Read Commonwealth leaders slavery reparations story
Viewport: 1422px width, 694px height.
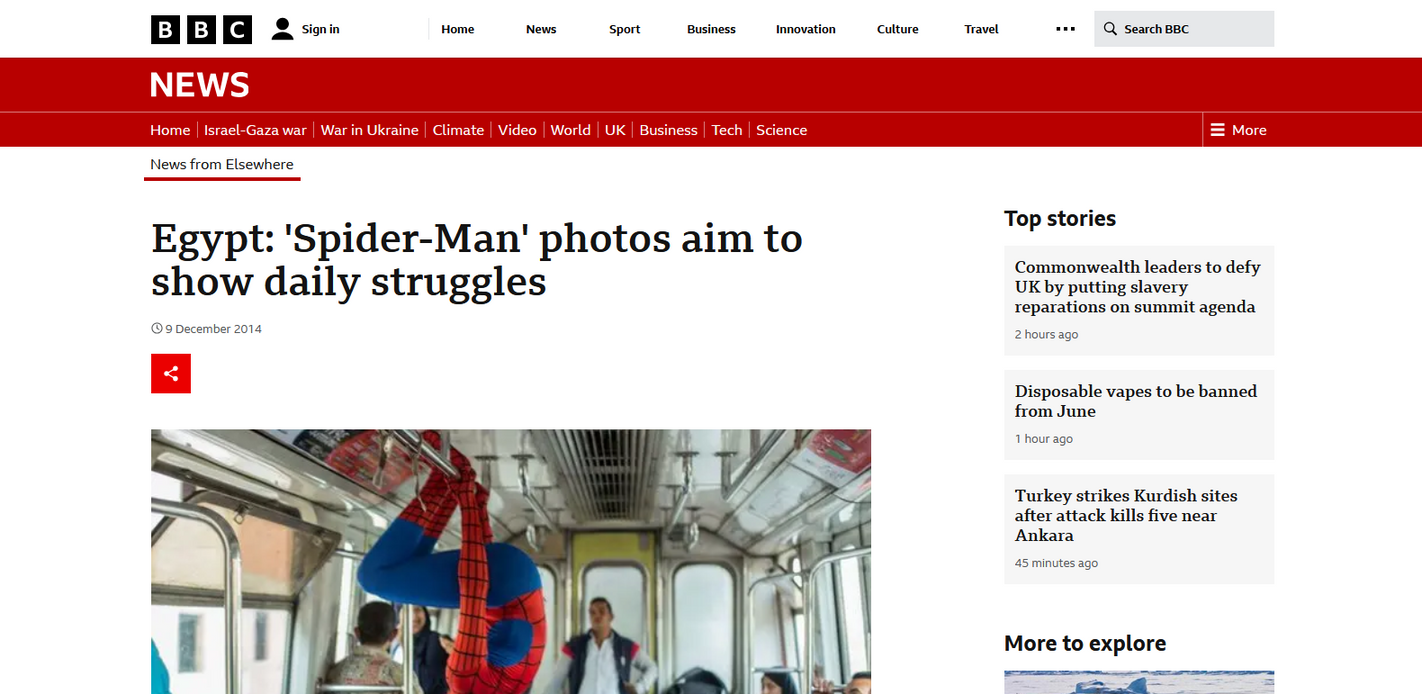pyautogui.click(x=1138, y=287)
